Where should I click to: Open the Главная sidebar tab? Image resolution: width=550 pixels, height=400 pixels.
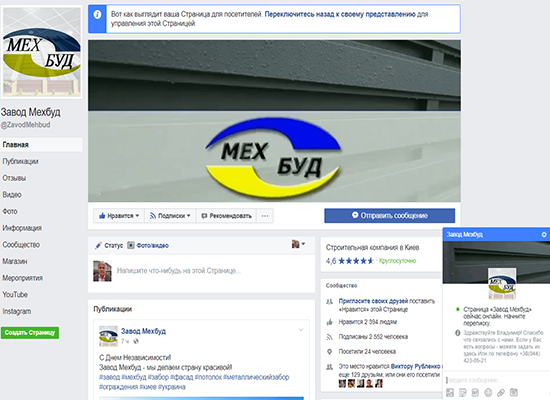[41, 145]
